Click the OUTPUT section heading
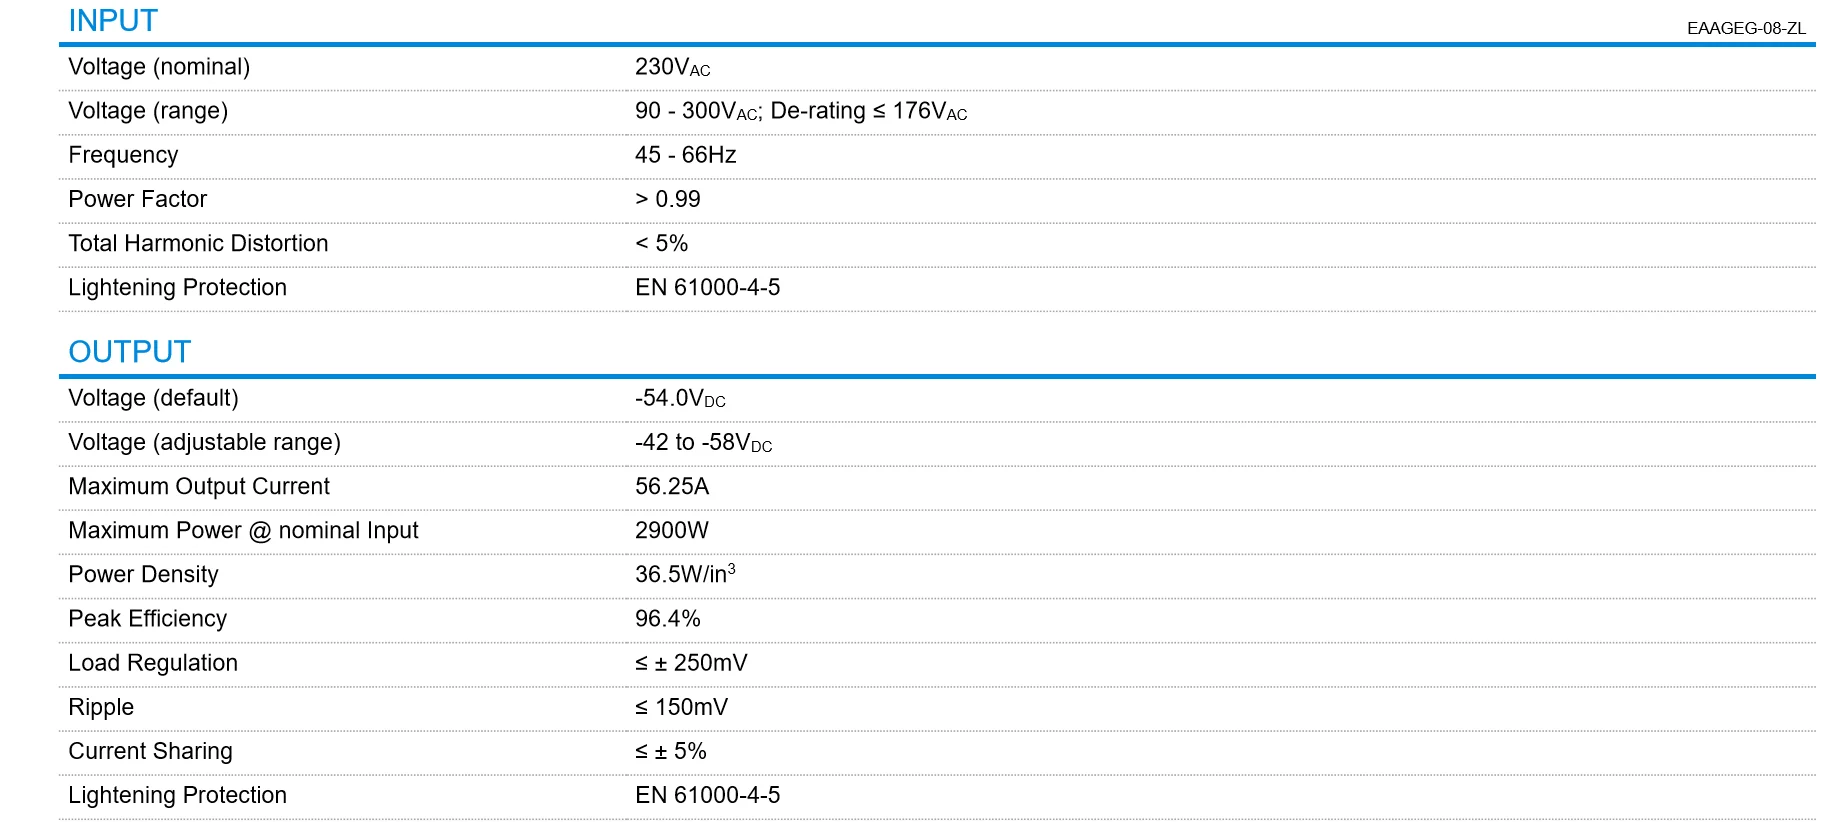 tap(130, 352)
